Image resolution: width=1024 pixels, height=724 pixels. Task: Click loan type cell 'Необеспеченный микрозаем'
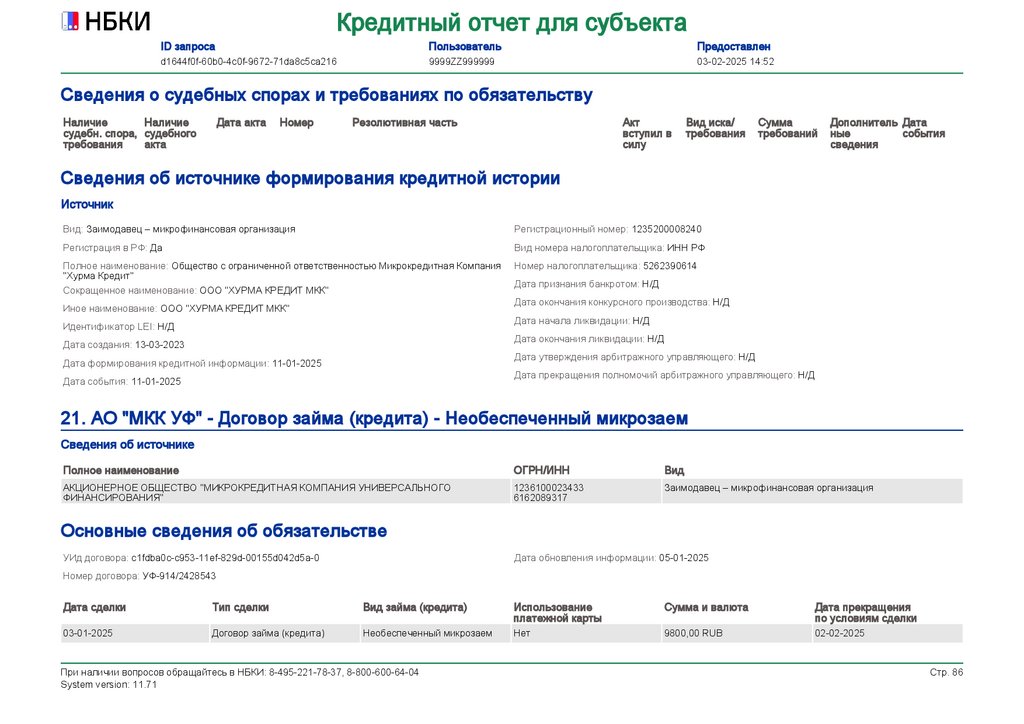435,633
